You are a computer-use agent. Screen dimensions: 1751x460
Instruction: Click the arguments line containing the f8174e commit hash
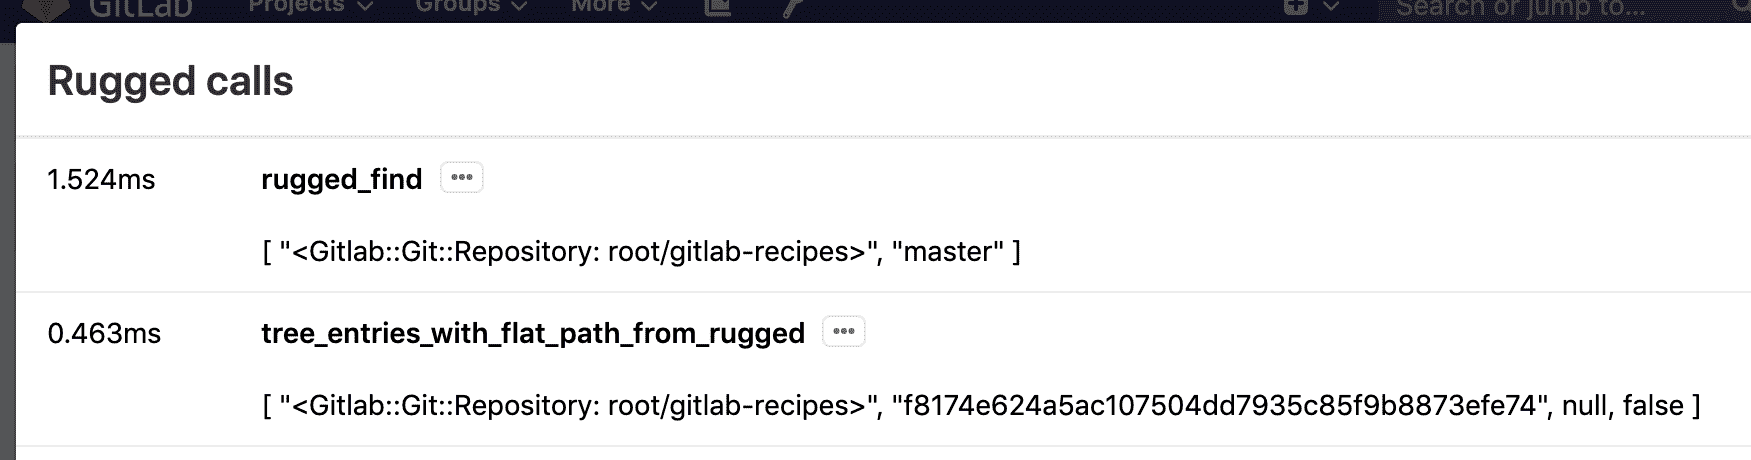point(980,405)
